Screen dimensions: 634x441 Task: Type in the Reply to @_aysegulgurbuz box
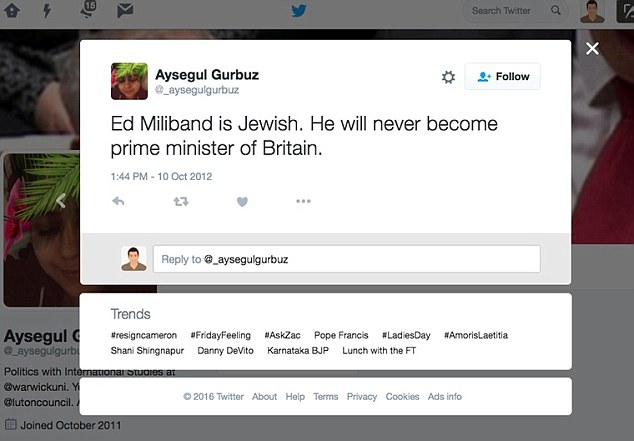[x=346, y=259]
